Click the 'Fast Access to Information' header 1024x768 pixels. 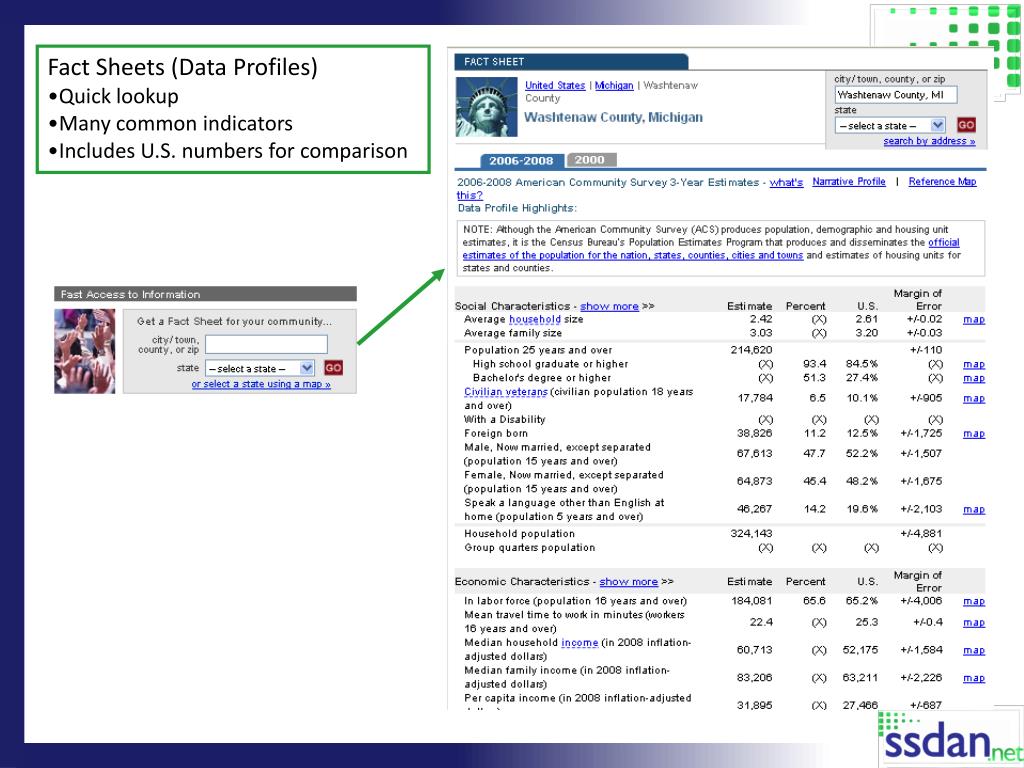pos(131,295)
